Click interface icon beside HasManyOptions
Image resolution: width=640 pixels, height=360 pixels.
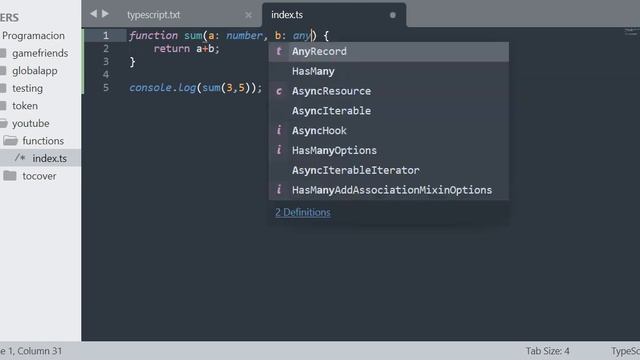tap(279, 150)
